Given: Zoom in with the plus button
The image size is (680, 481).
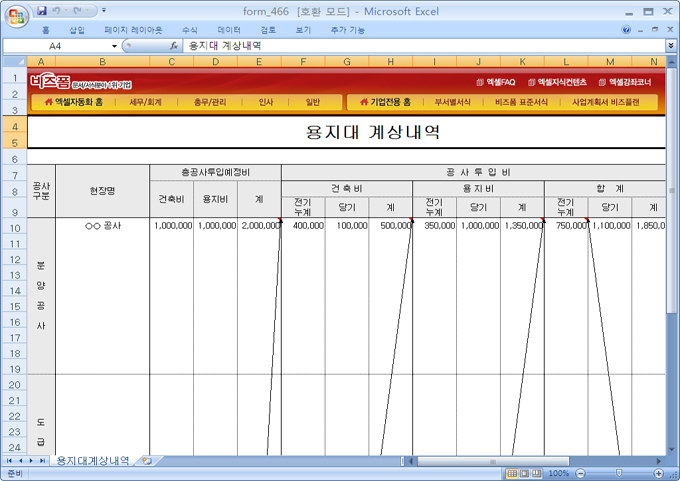Looking at the screenshot, I should tap(659, 473).
